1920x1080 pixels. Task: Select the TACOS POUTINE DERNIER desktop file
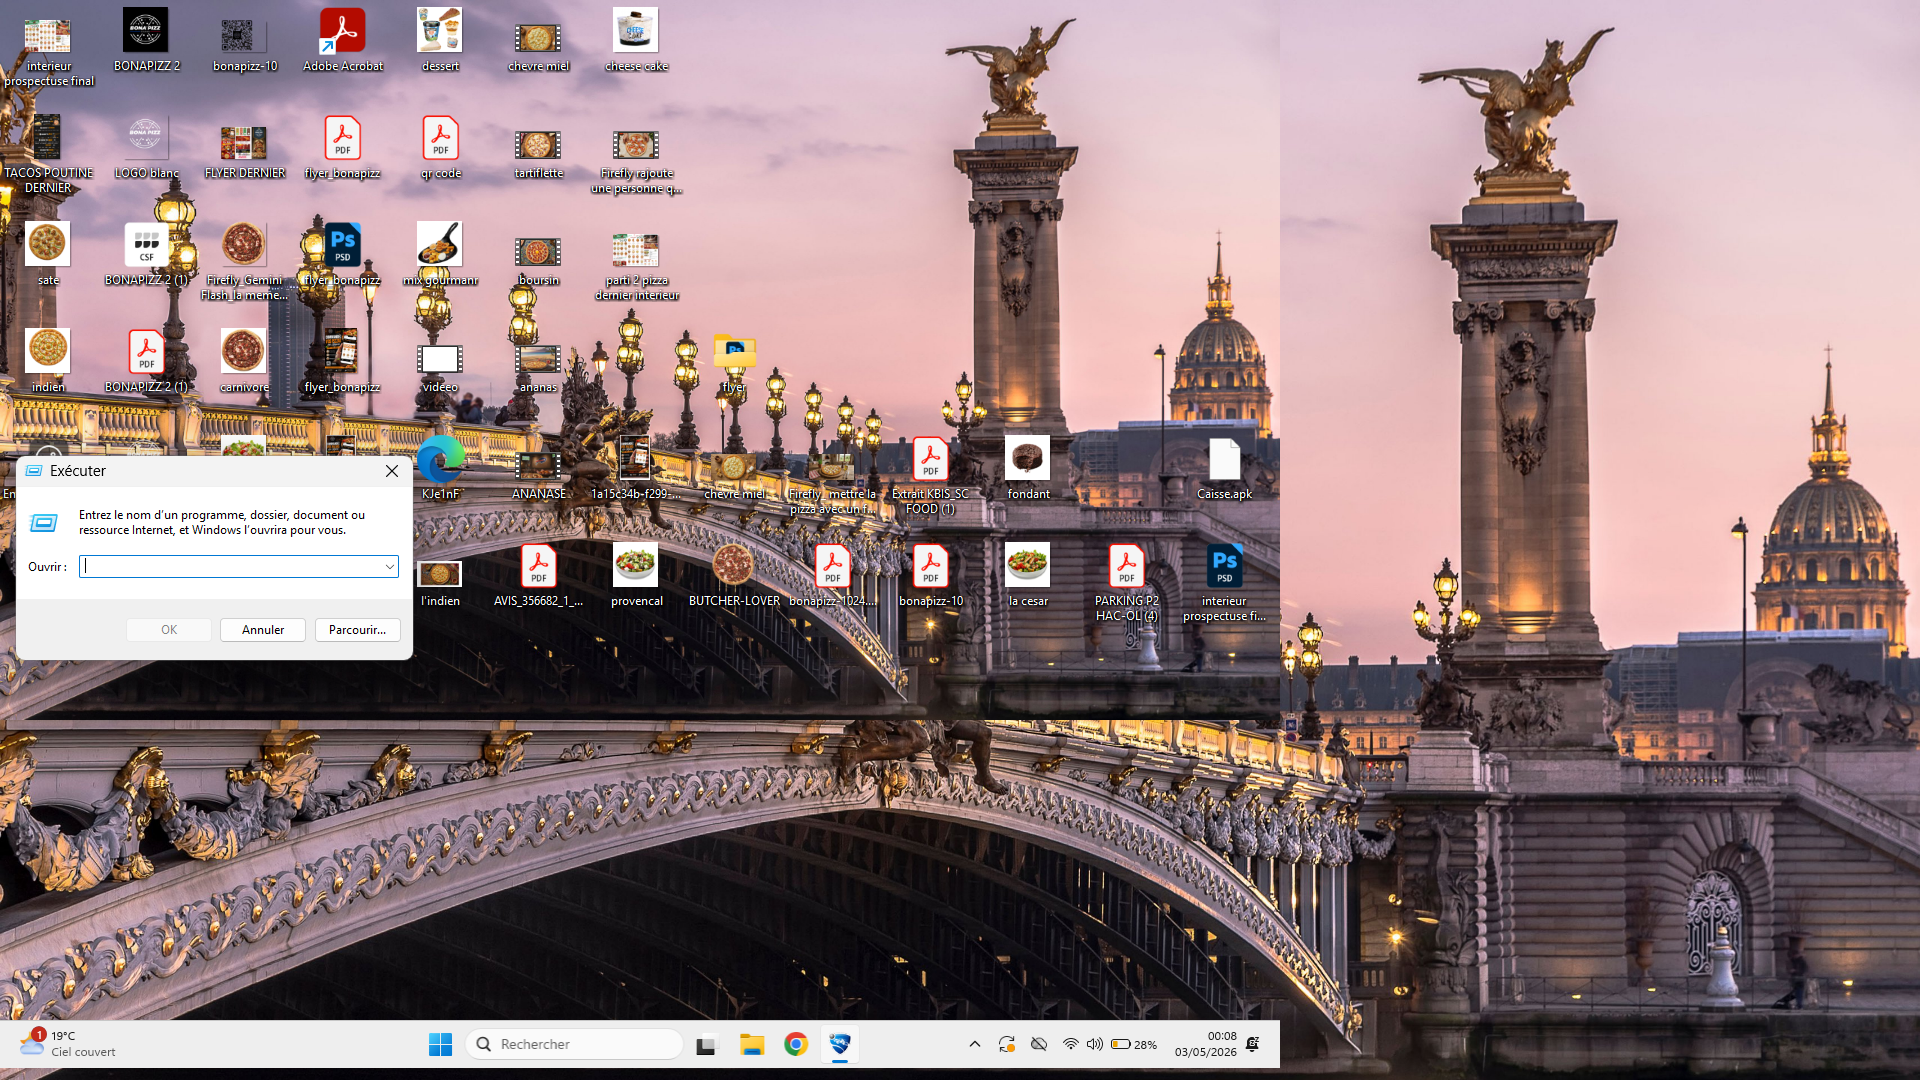click(48, 154)
